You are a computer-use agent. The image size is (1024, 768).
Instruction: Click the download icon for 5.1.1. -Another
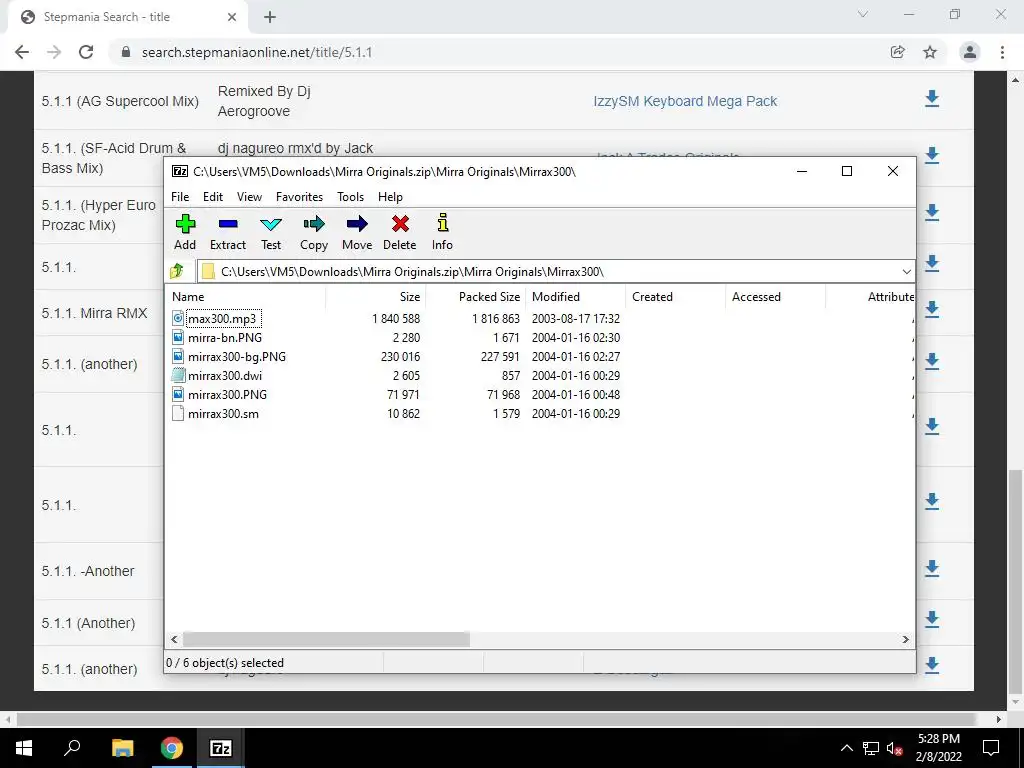tap(932, 568)
